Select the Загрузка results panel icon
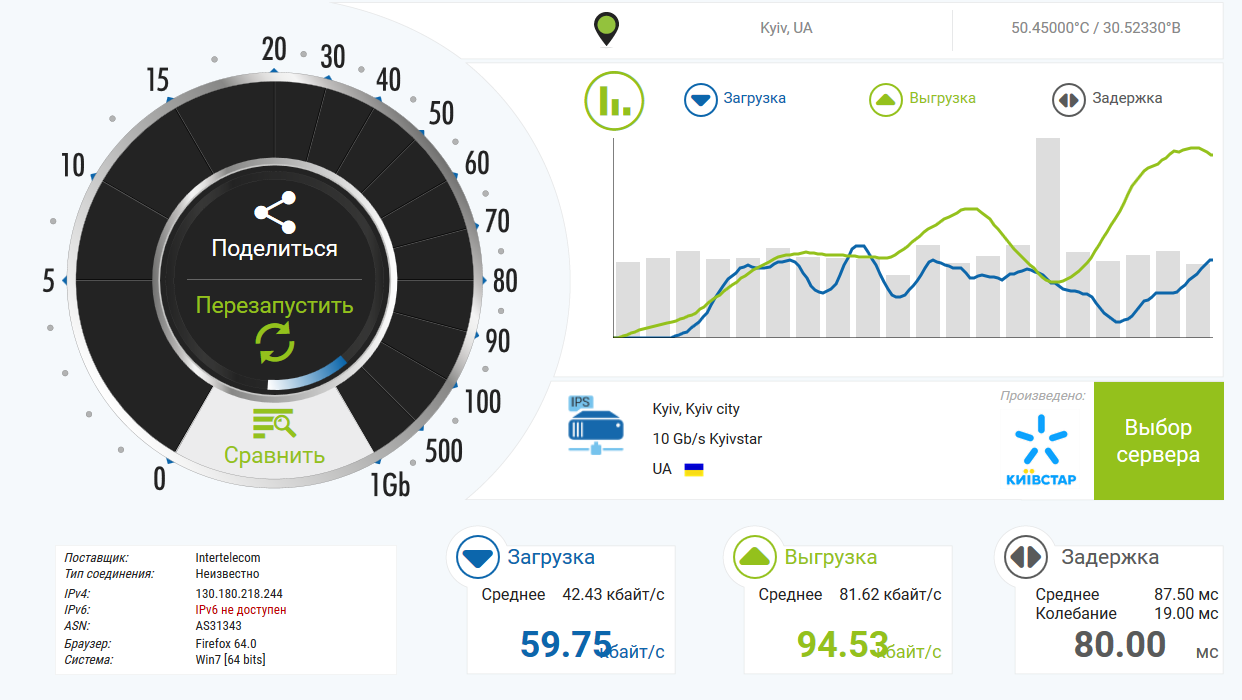The height and width of the screenshot is (700, 1242). coord(477,558)
